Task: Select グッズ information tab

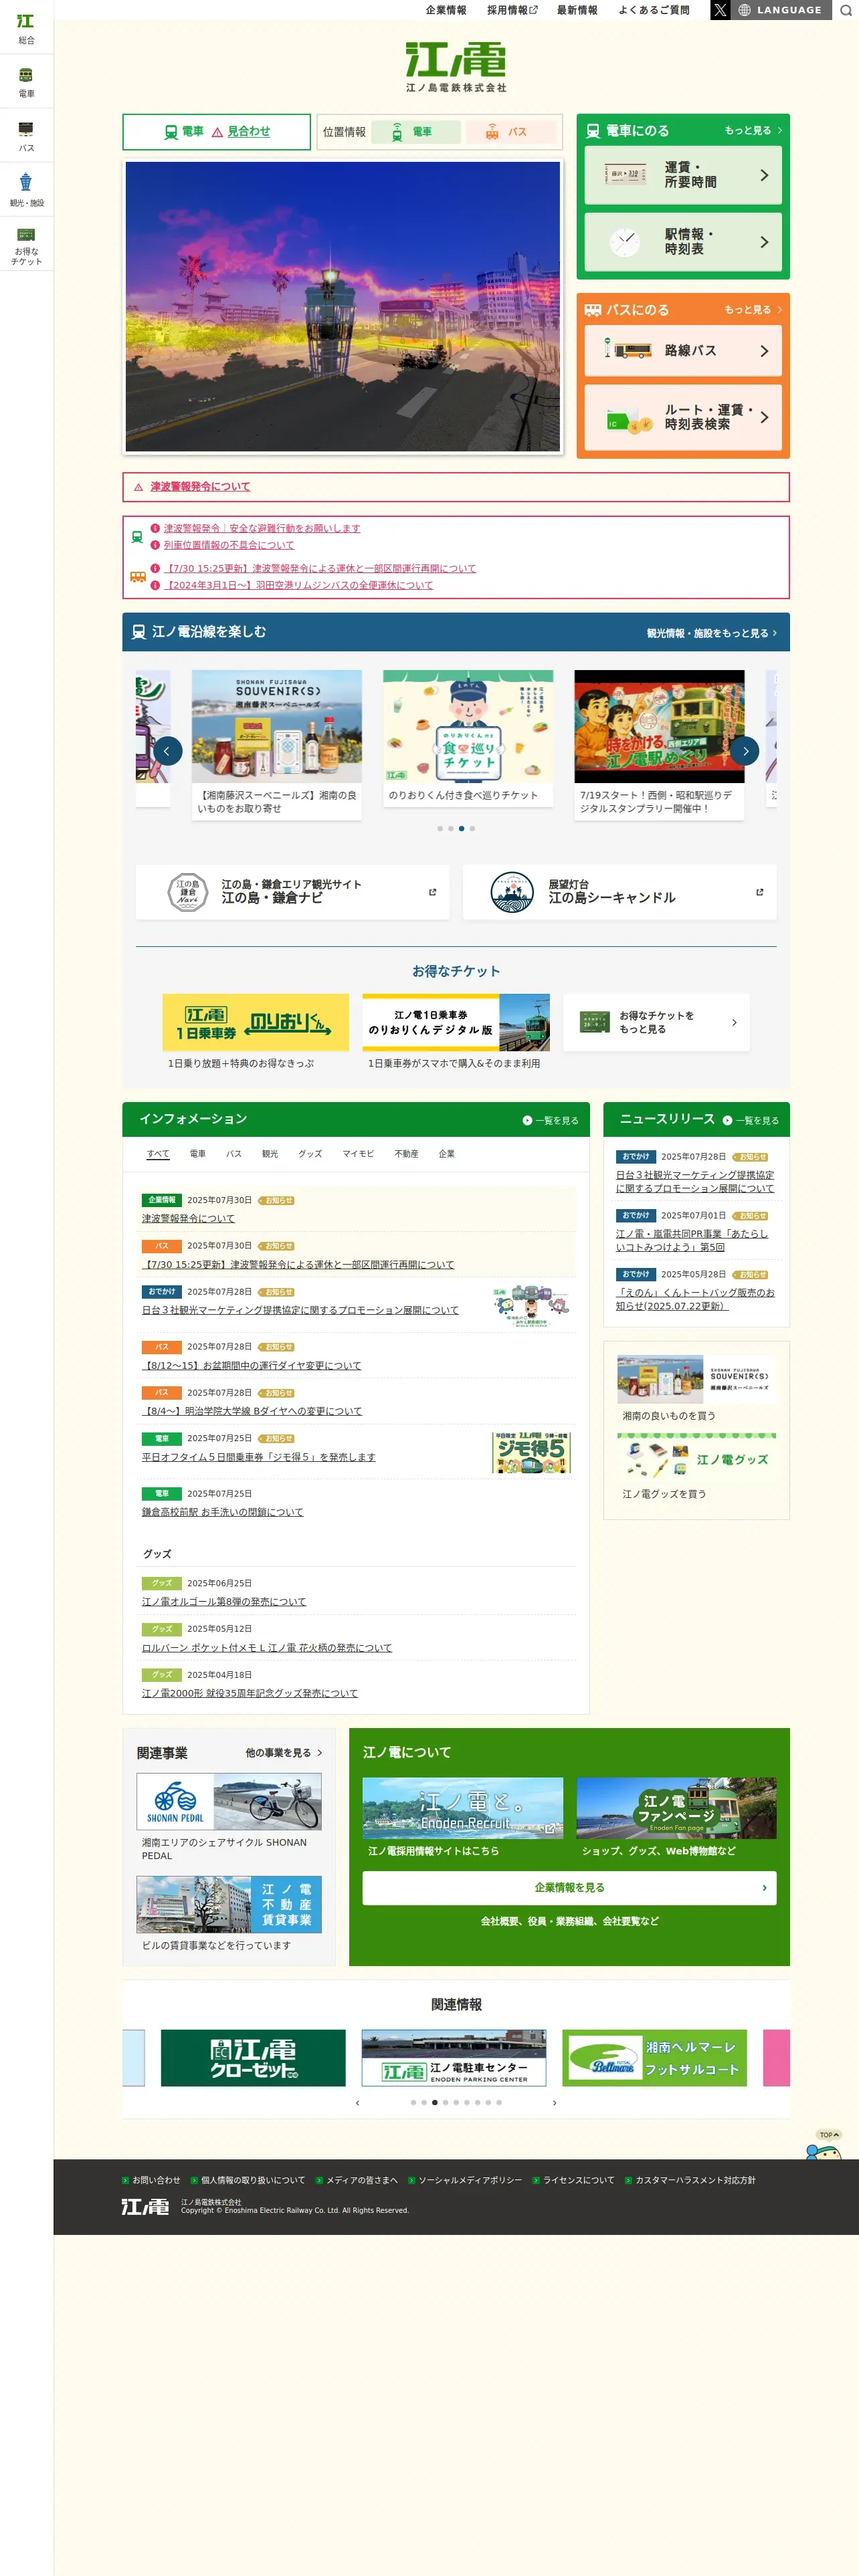Action: click(310, 1154)
